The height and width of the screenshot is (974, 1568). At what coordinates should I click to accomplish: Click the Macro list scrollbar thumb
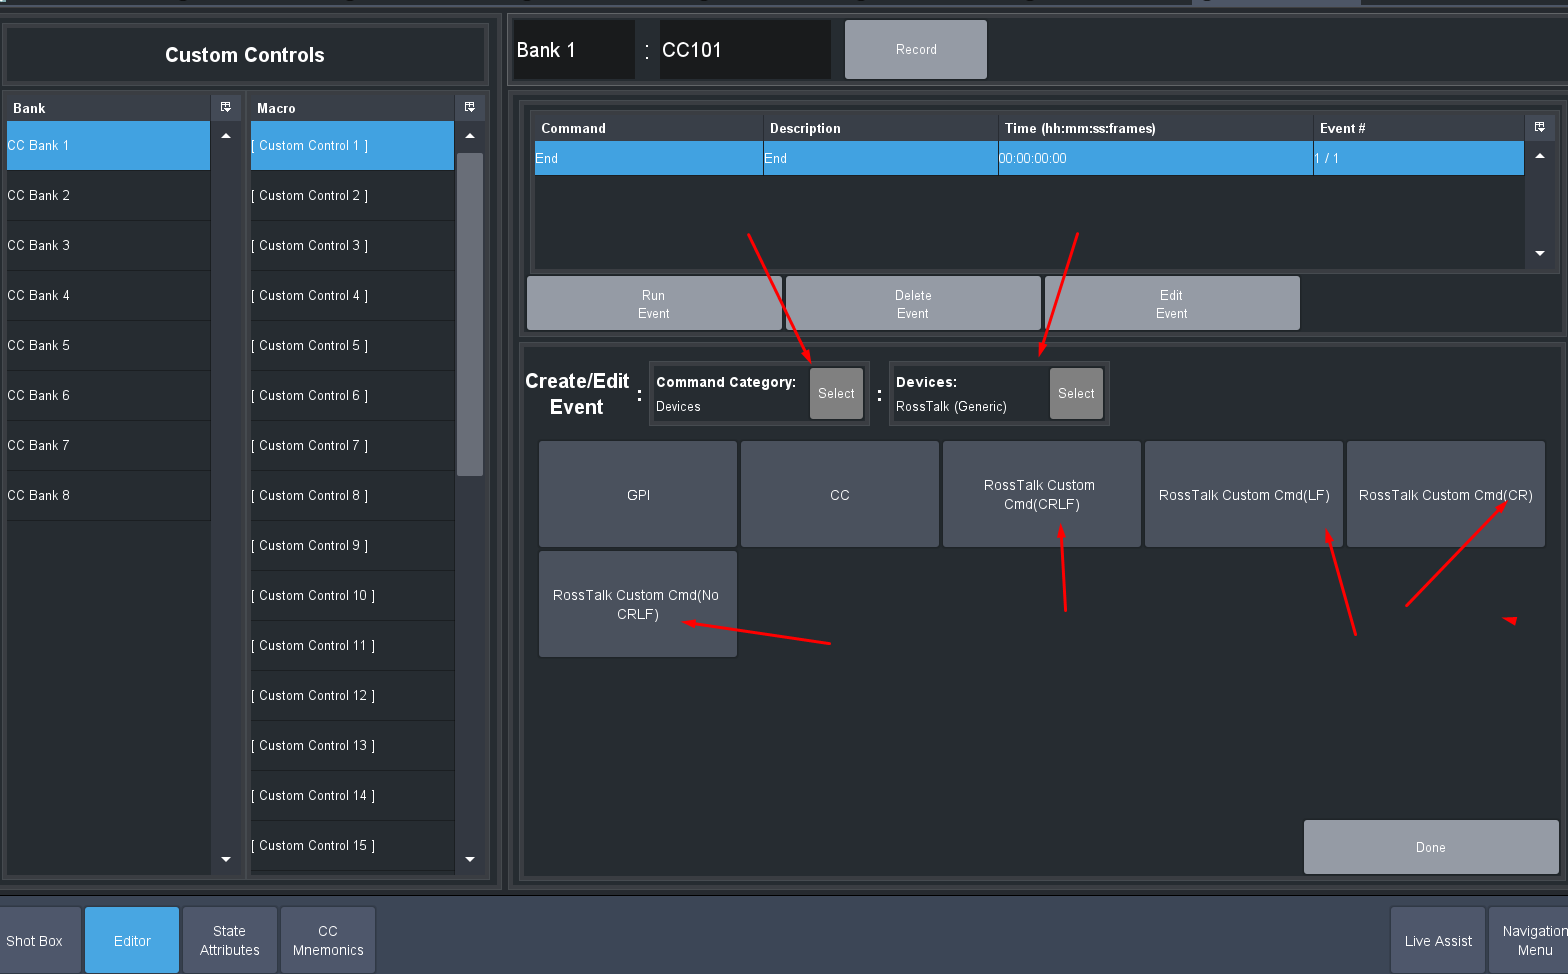[470, 314]
